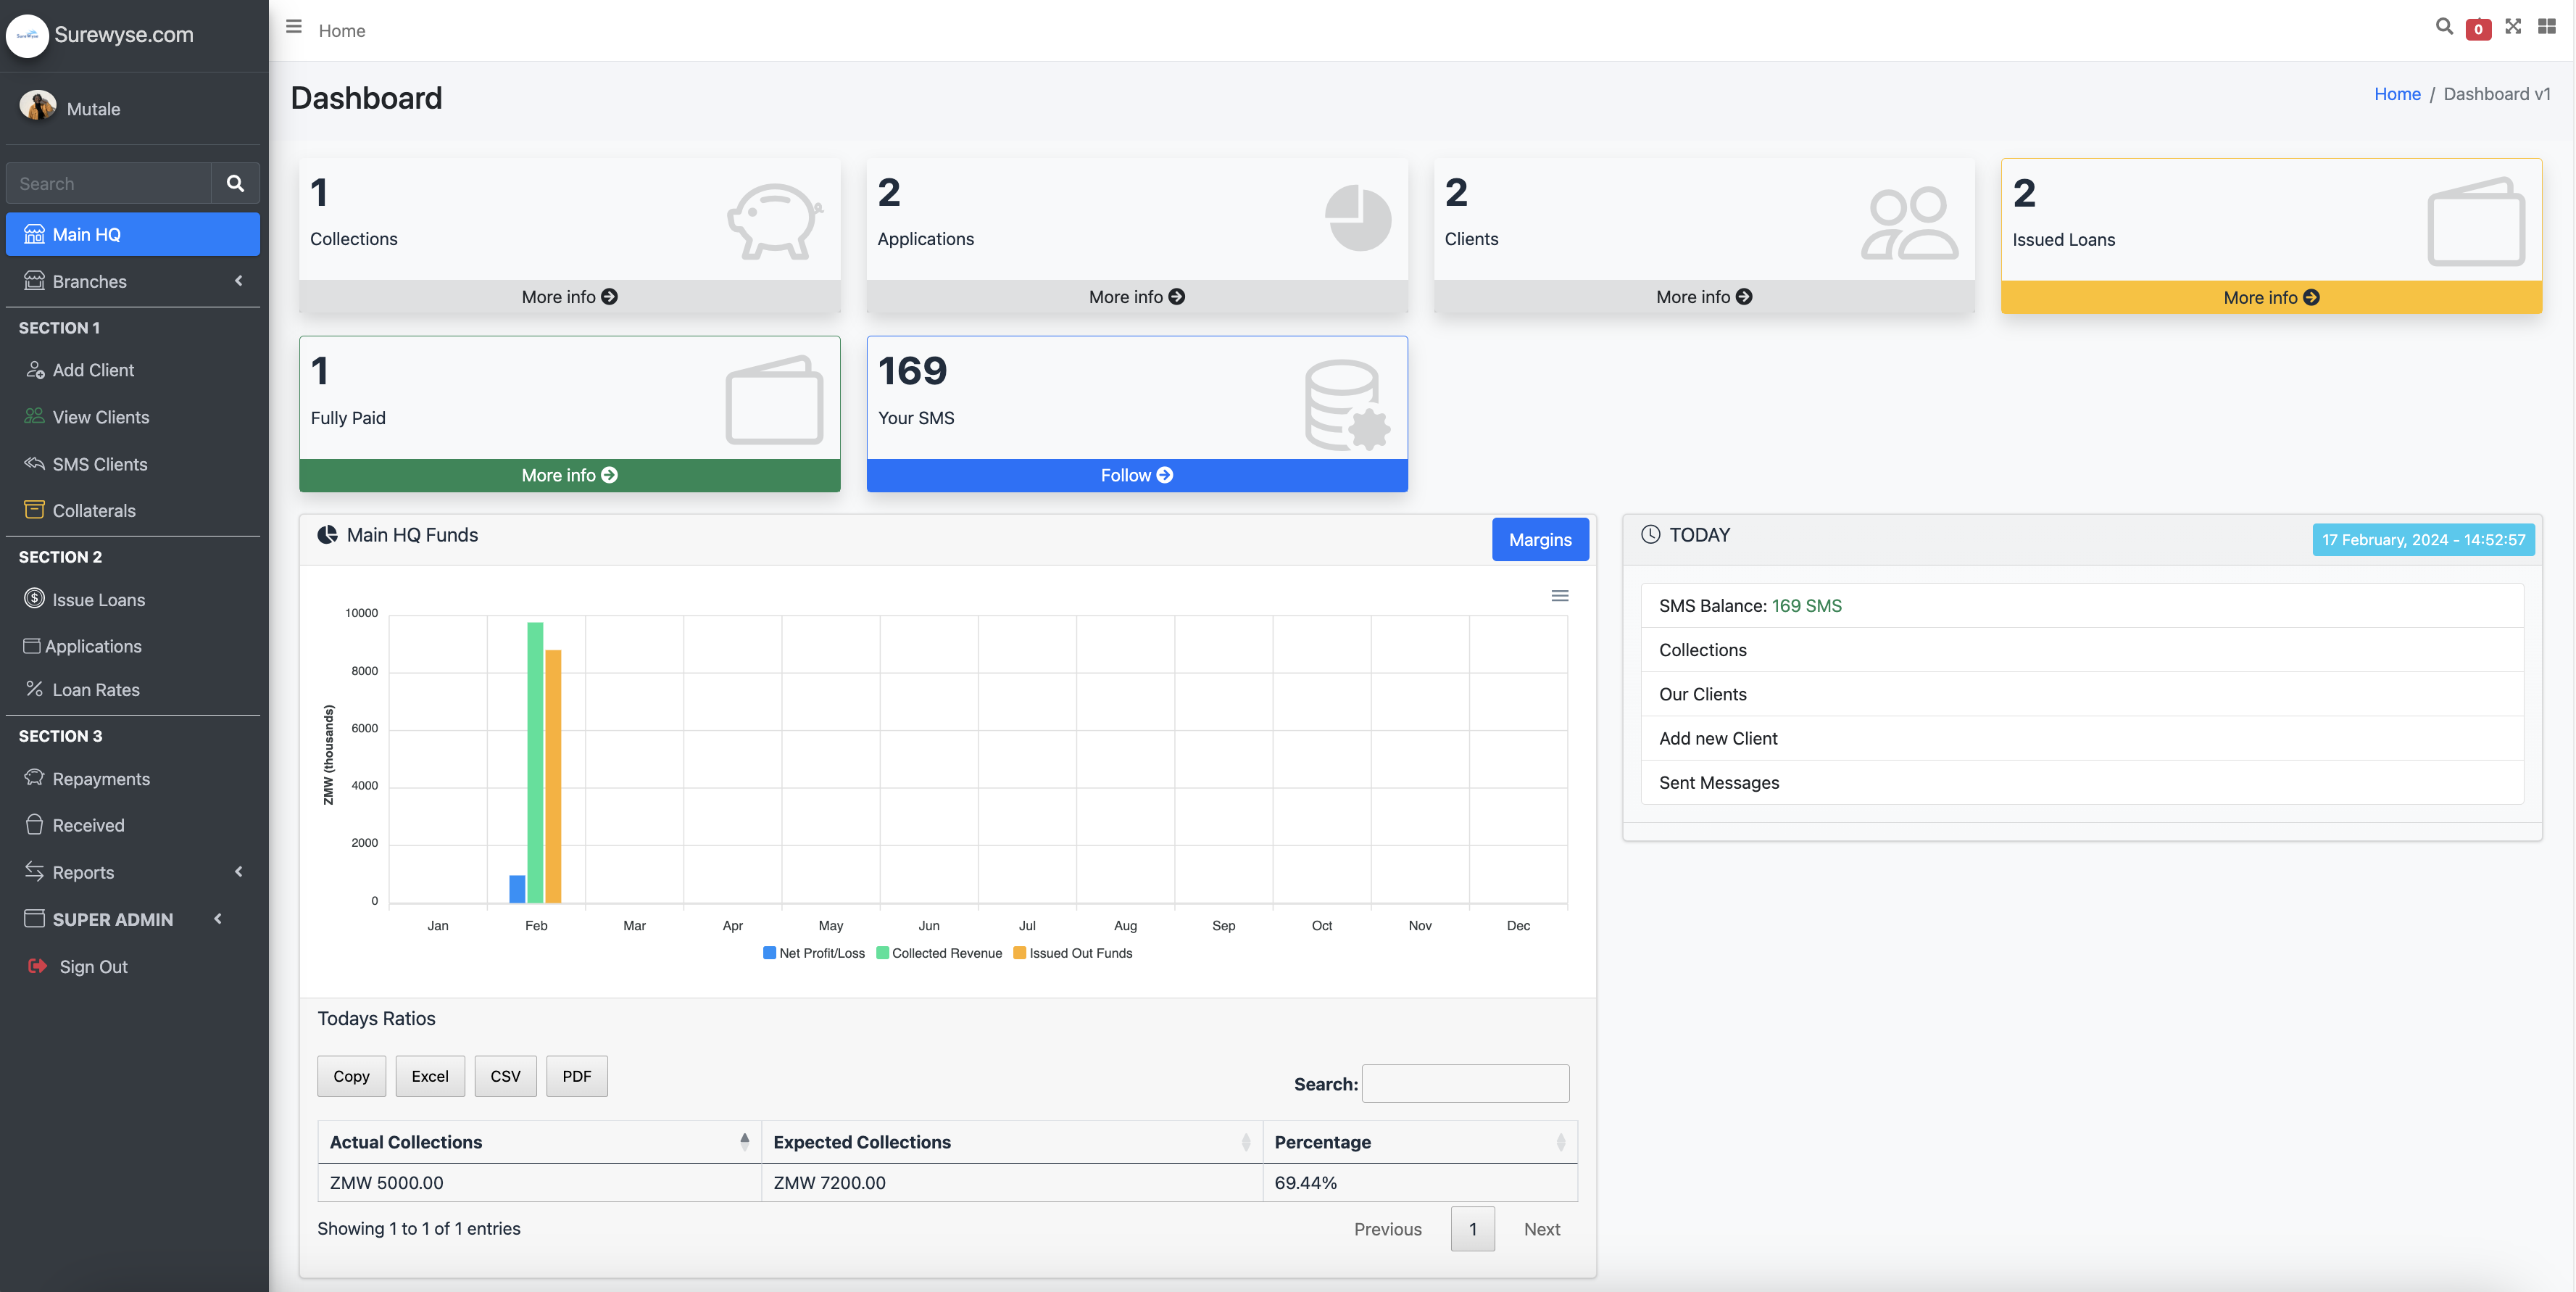
Task: Click the Margins button
Action: (1540, 539)
